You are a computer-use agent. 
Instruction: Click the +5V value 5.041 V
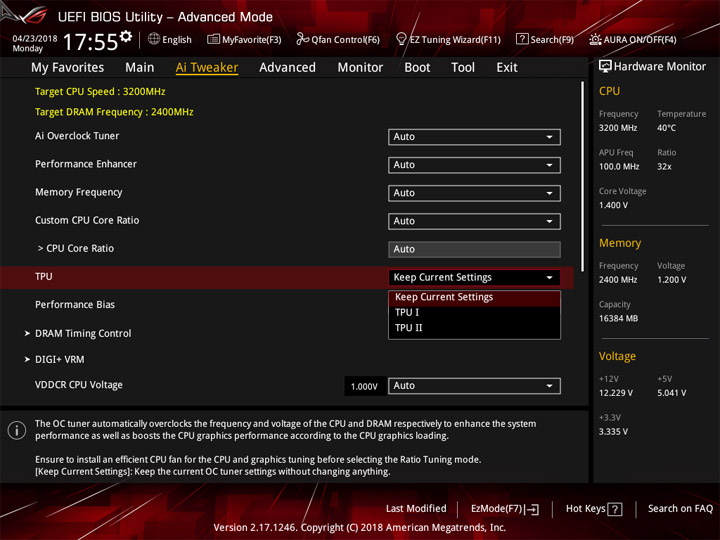click(x=671, y=393)
